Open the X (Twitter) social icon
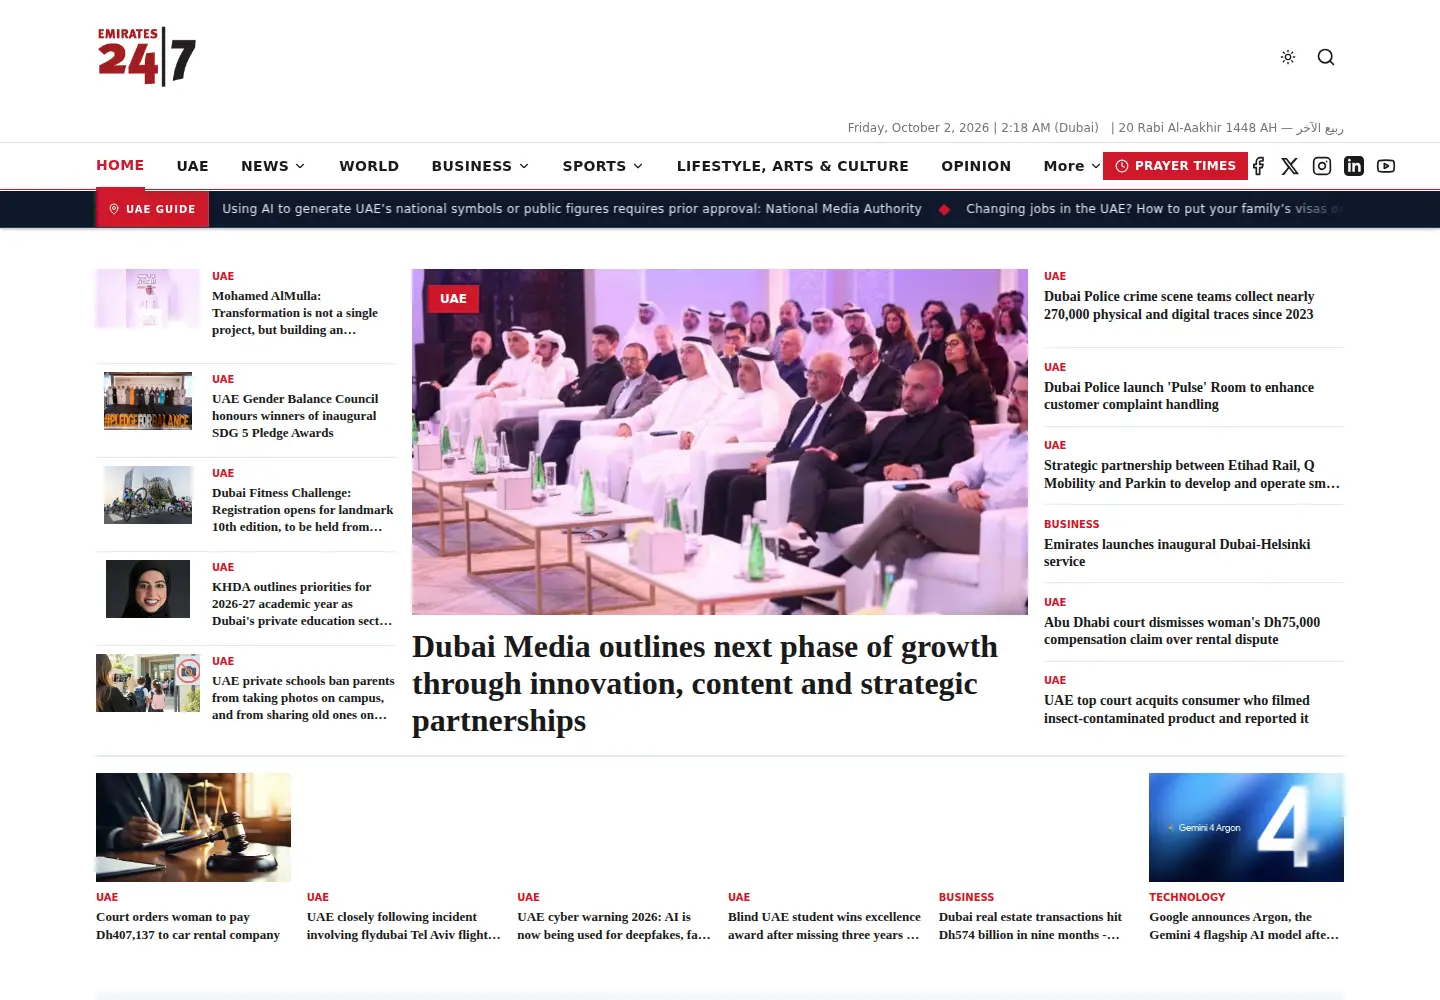 pyautogui.click(x=1290, y=166)
